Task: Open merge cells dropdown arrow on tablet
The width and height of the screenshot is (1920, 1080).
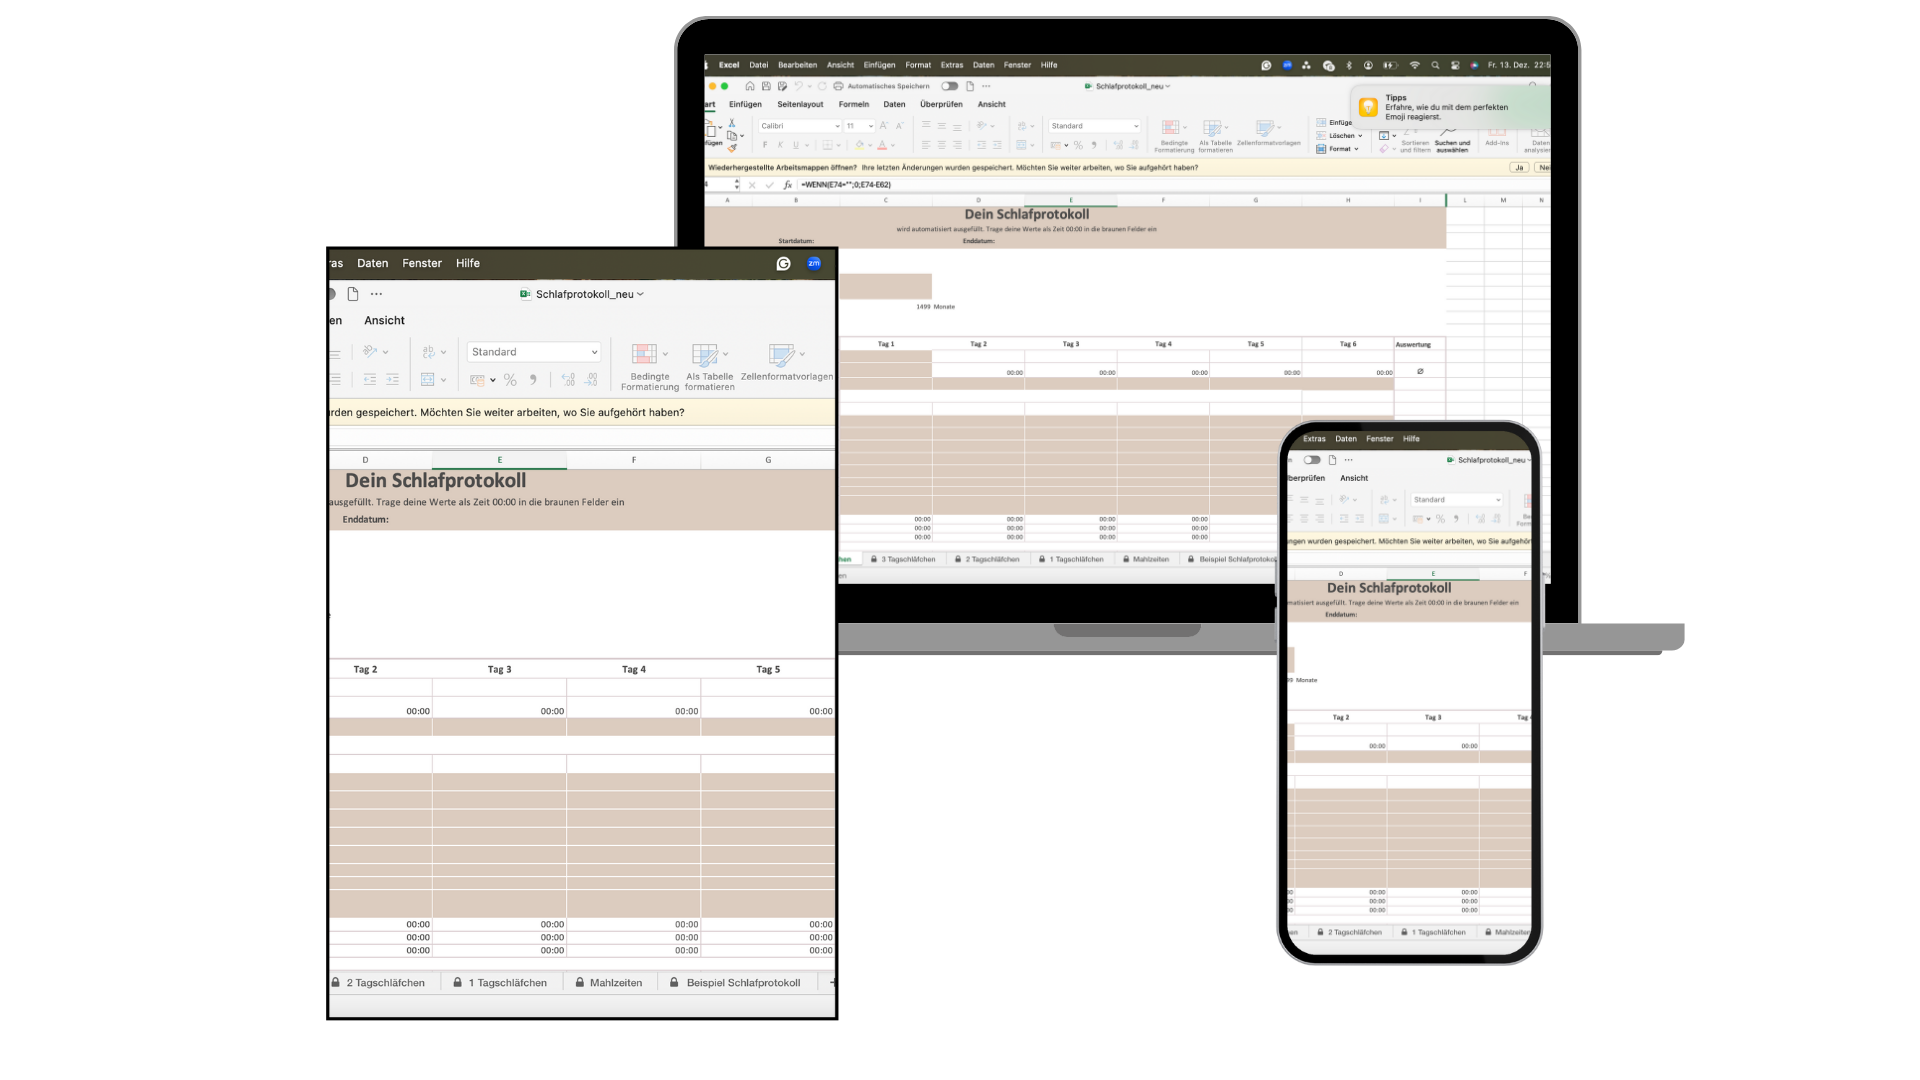Action: pos(443,380)
